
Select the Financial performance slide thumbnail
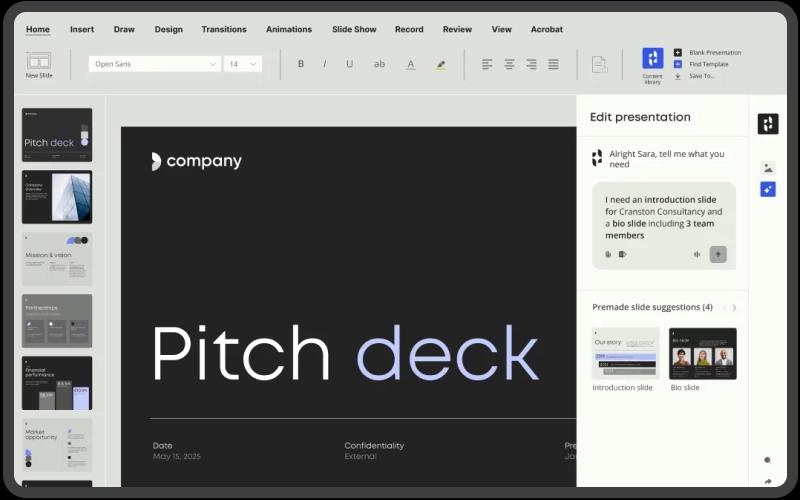pyautogui.click(x=57, y=383)
